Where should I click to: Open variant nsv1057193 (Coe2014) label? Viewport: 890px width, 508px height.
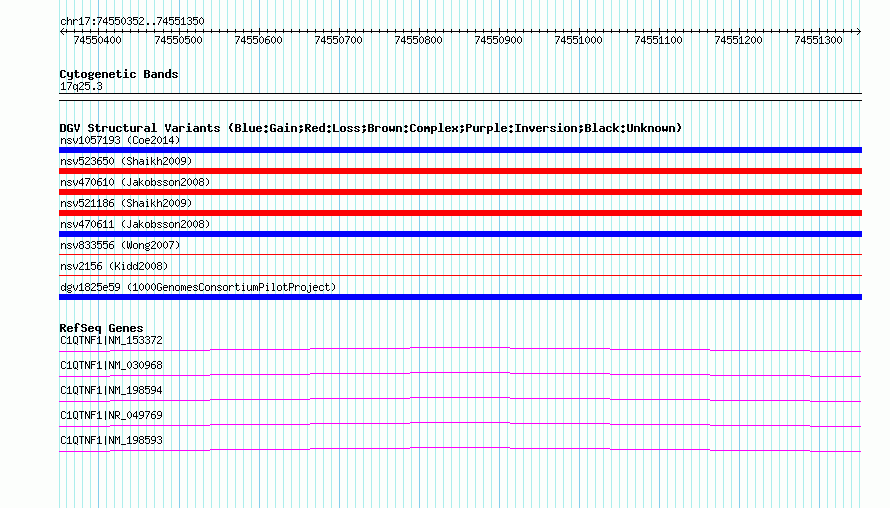(x=120, y=140)
